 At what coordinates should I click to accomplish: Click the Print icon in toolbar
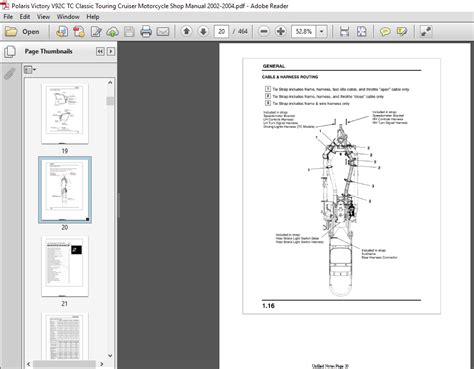pyautogui.click(x=146, y=32)
